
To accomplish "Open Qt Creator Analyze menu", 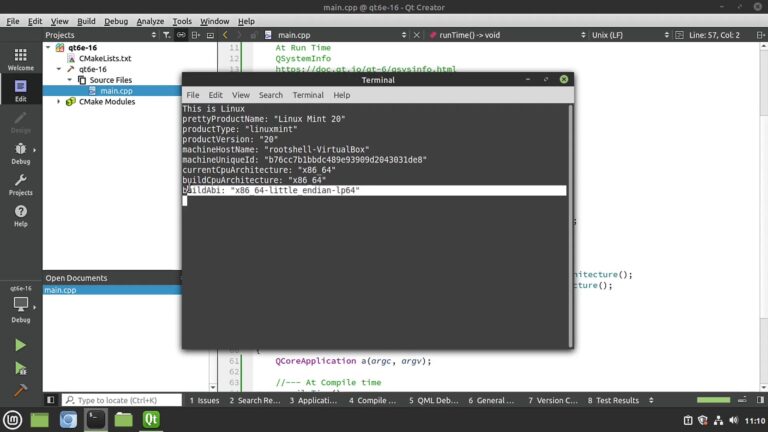I will coord(150,21).
